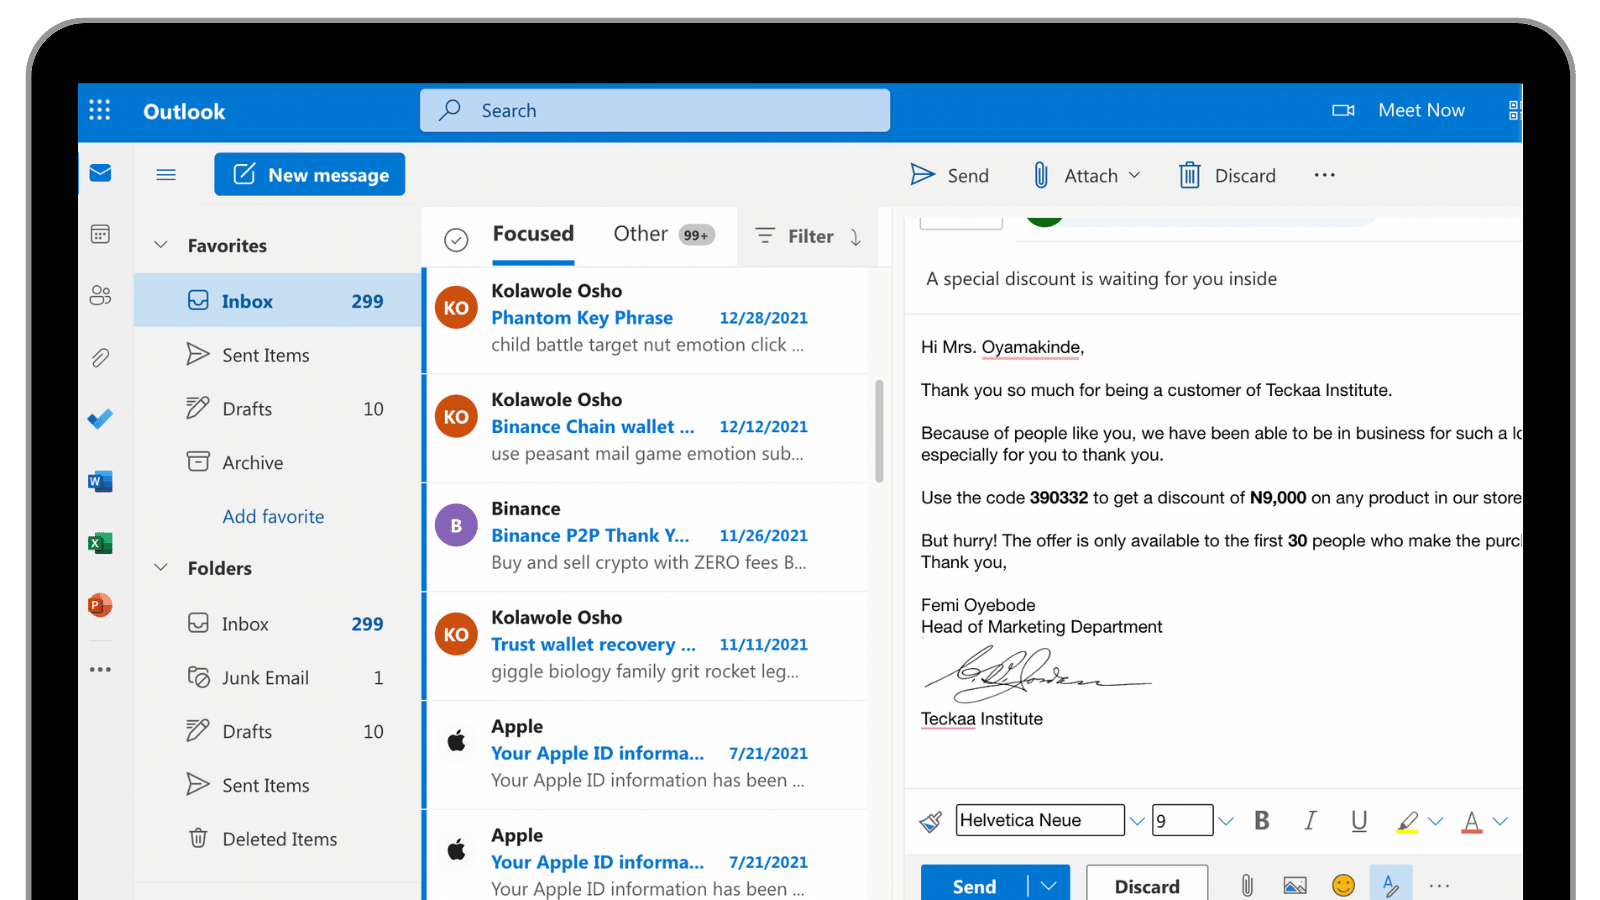Click the font size input showing 9
This screenshot has height=900, width=1600.
(x=1182, y=821)
